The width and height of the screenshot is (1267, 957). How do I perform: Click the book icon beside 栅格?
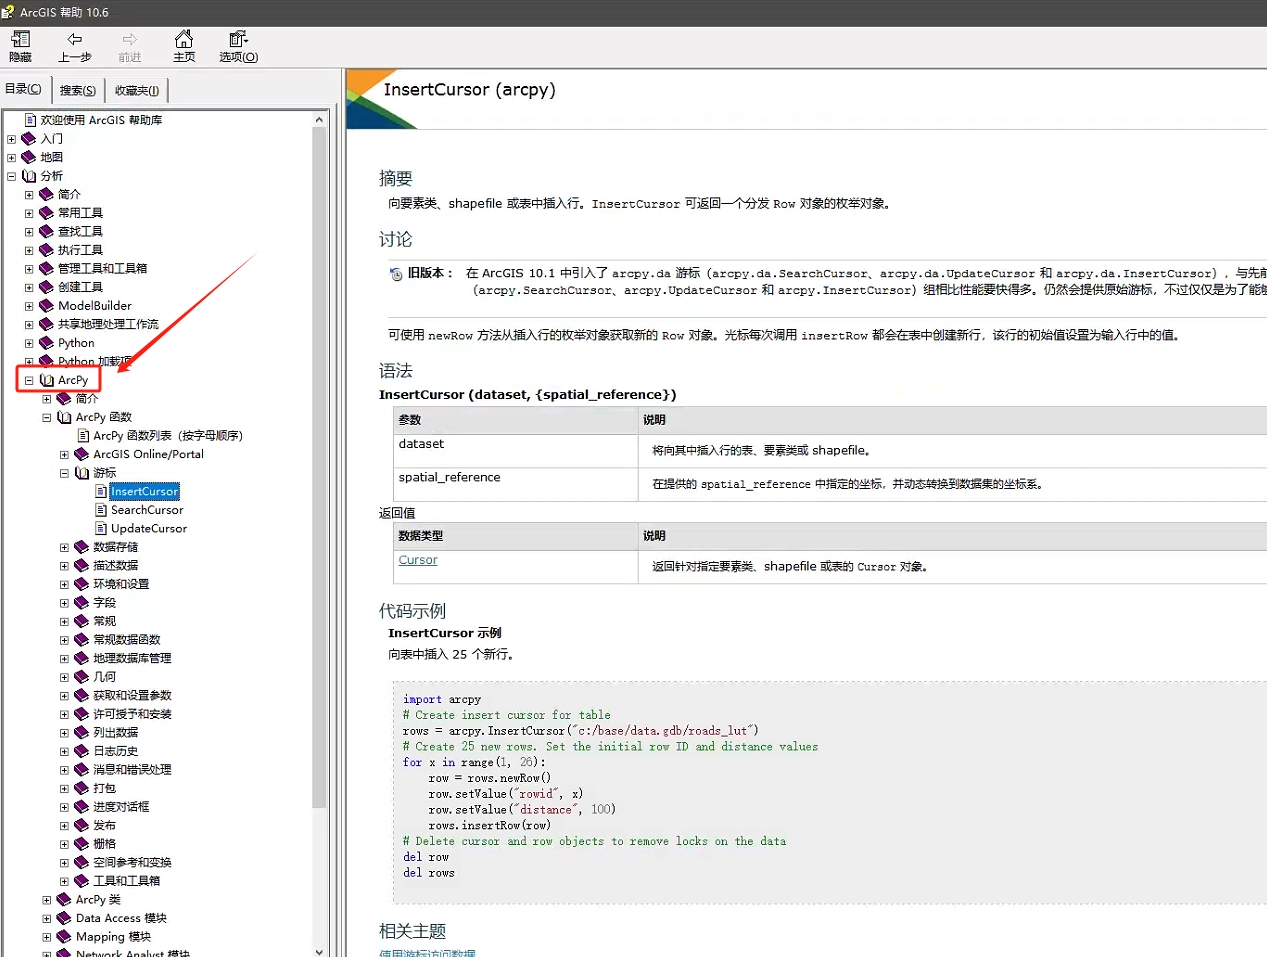click(x=82, y=844)
